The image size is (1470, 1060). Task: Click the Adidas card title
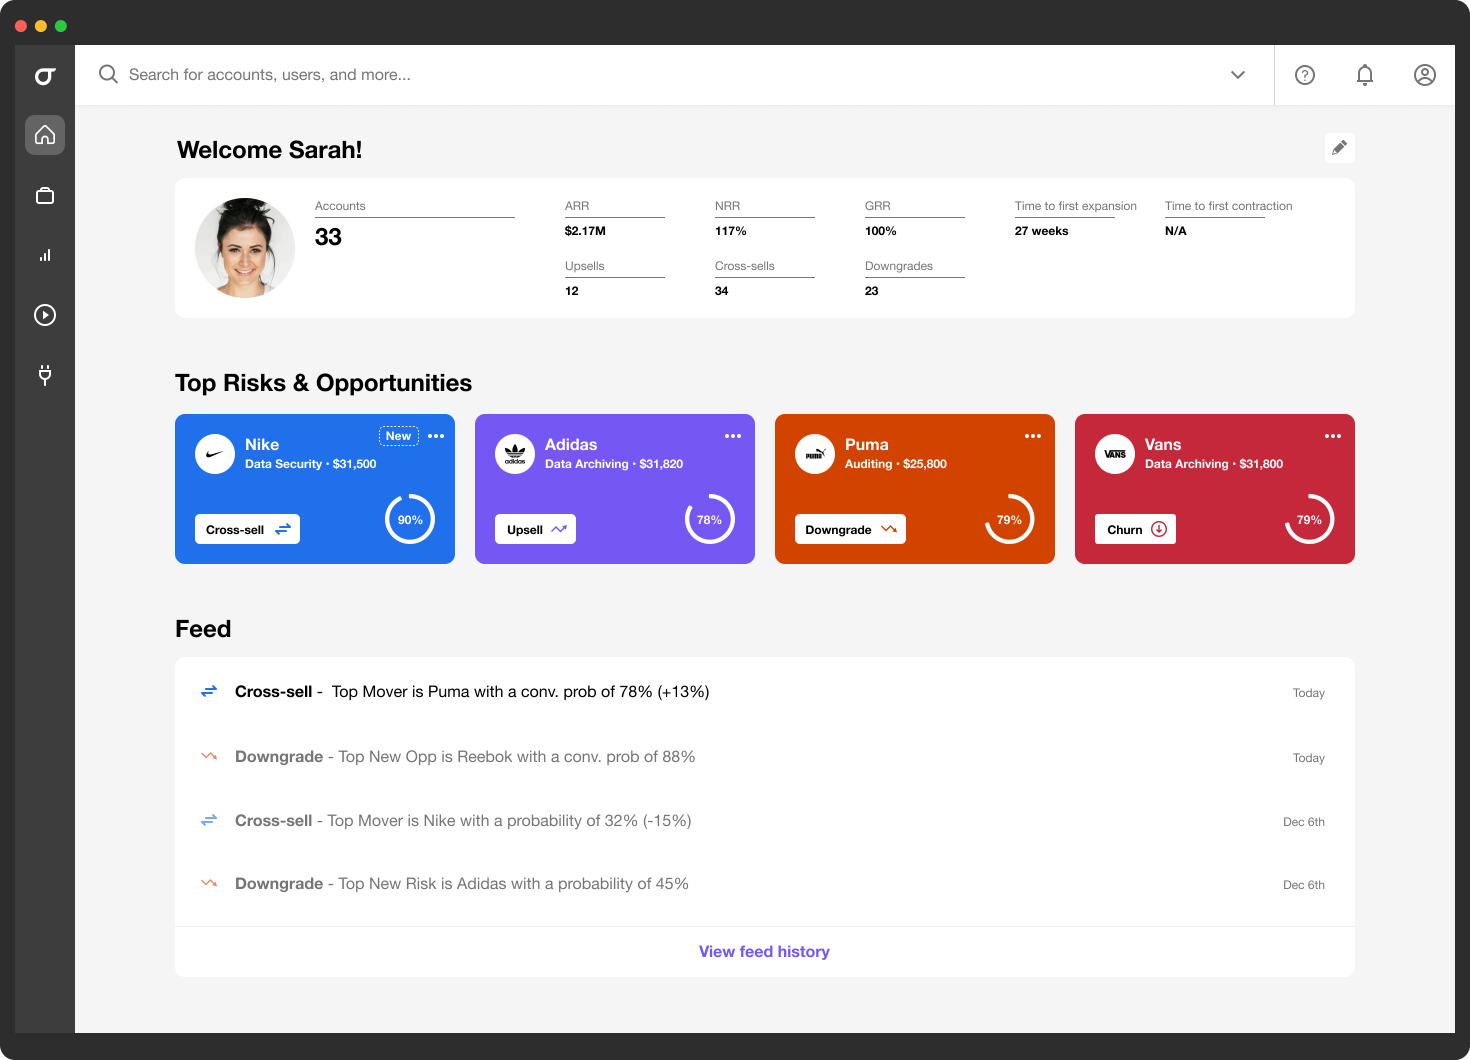[x=571, y=445]
